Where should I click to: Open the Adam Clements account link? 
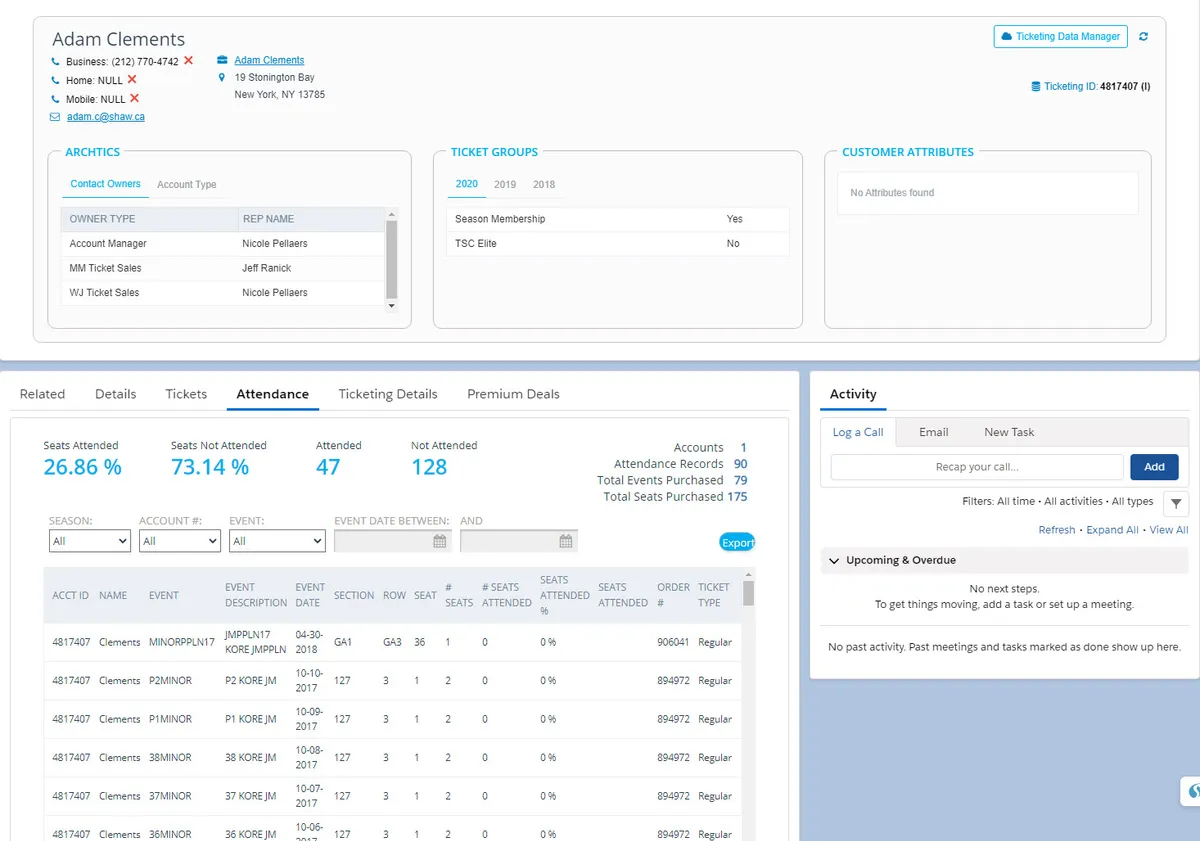pos(269,61)
